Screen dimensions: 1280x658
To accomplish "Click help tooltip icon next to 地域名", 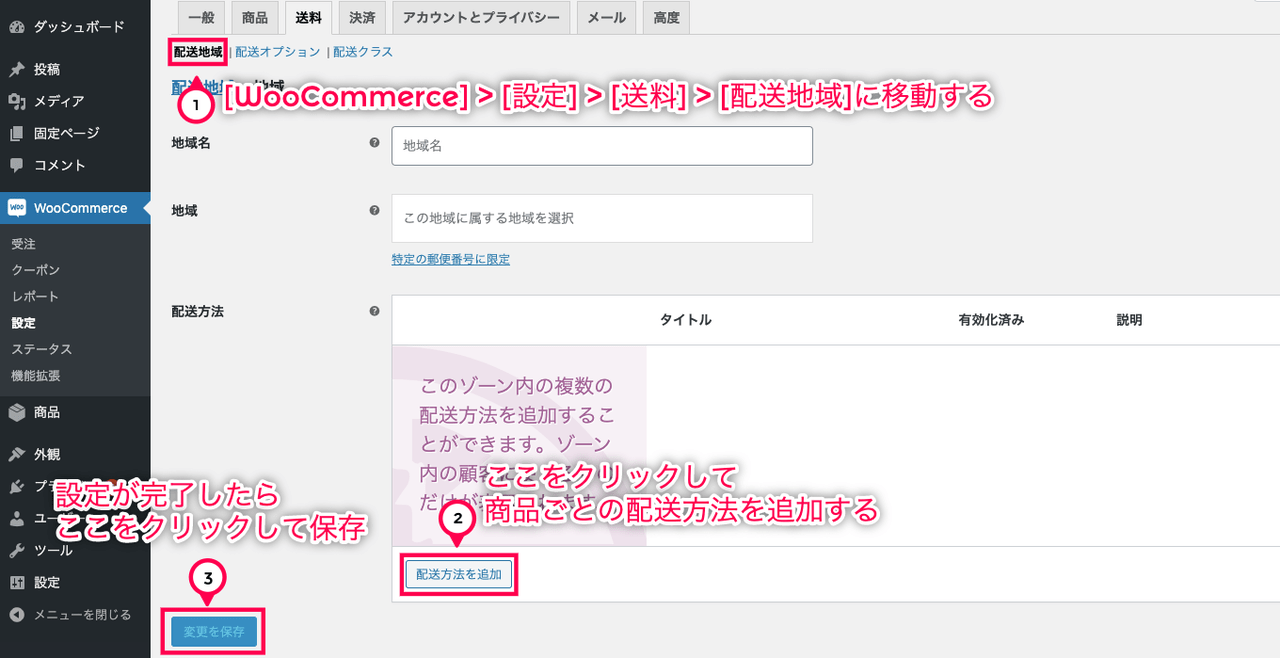I will click(374, 143).
